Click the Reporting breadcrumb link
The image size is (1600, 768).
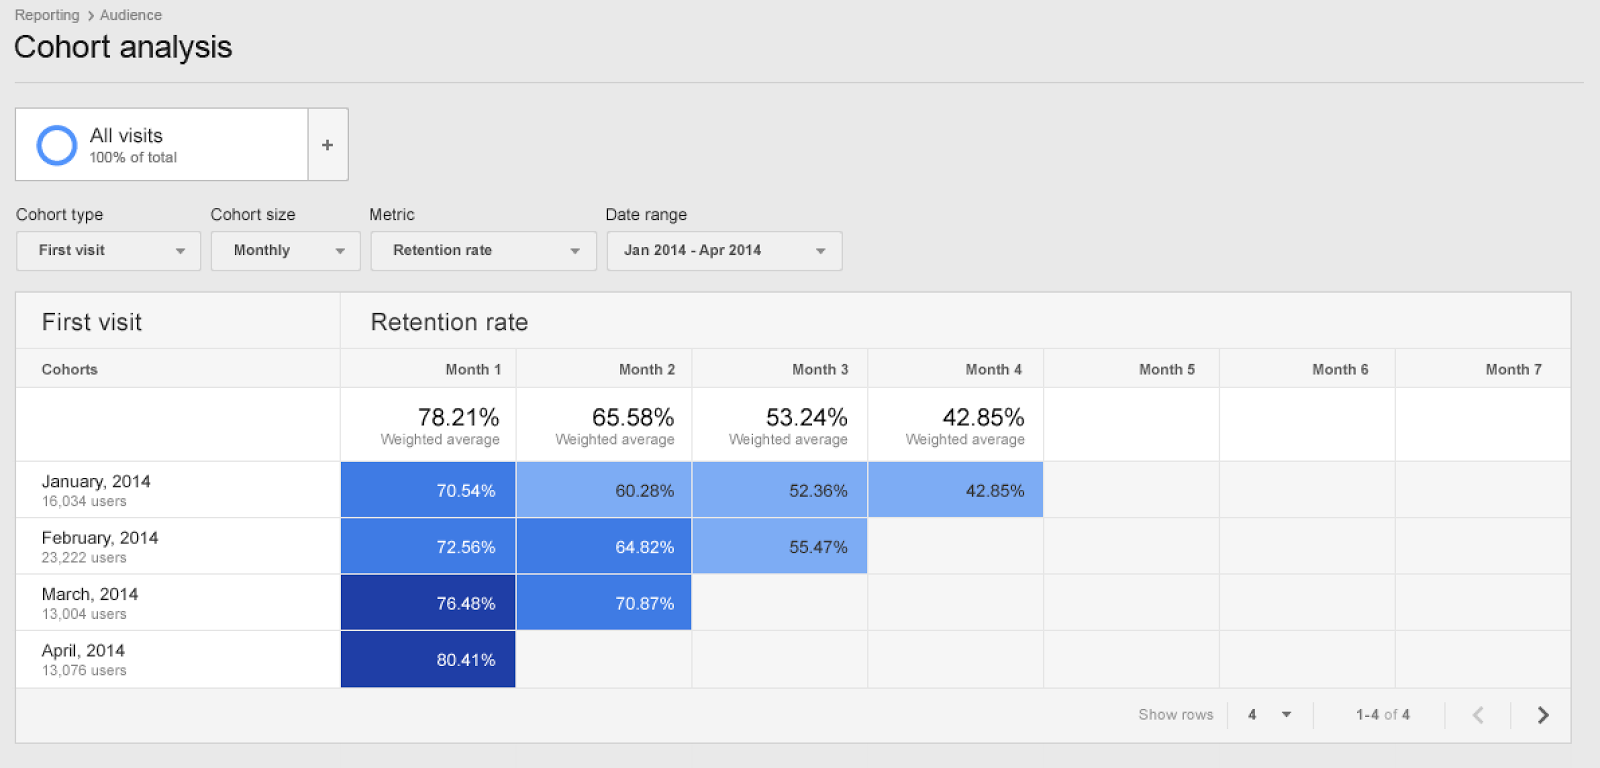click(x=47, y=15)
